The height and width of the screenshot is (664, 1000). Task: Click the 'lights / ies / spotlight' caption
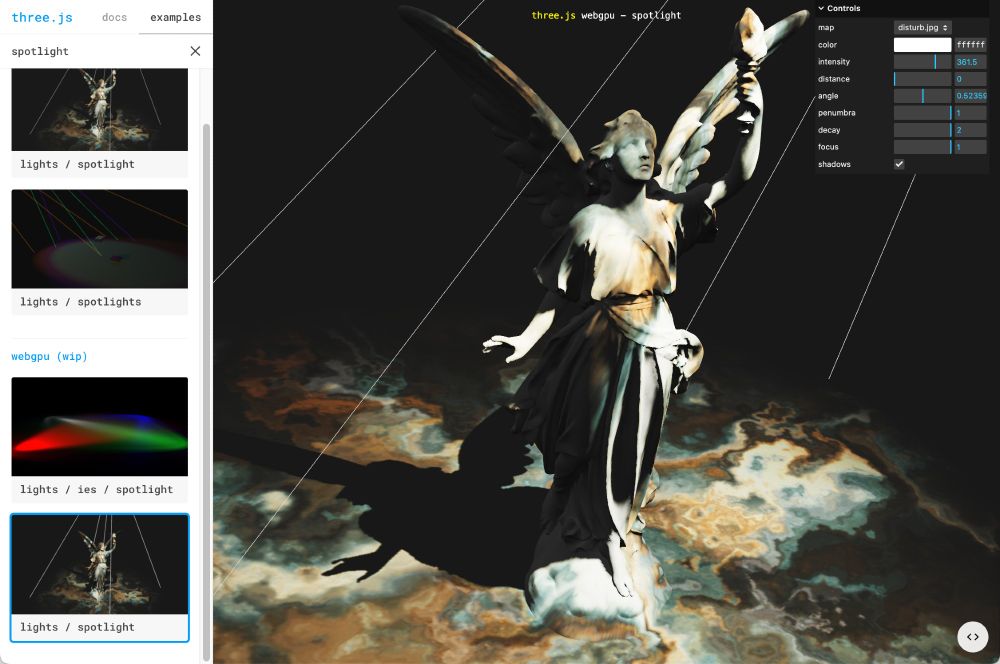pos(96,489)
